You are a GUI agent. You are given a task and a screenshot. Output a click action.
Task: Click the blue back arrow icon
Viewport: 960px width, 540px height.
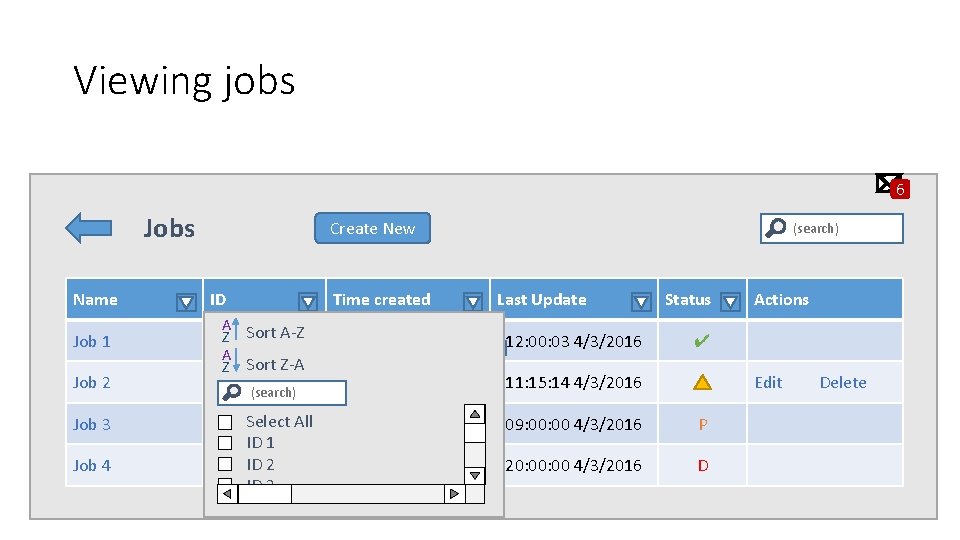tap(88, 228)
